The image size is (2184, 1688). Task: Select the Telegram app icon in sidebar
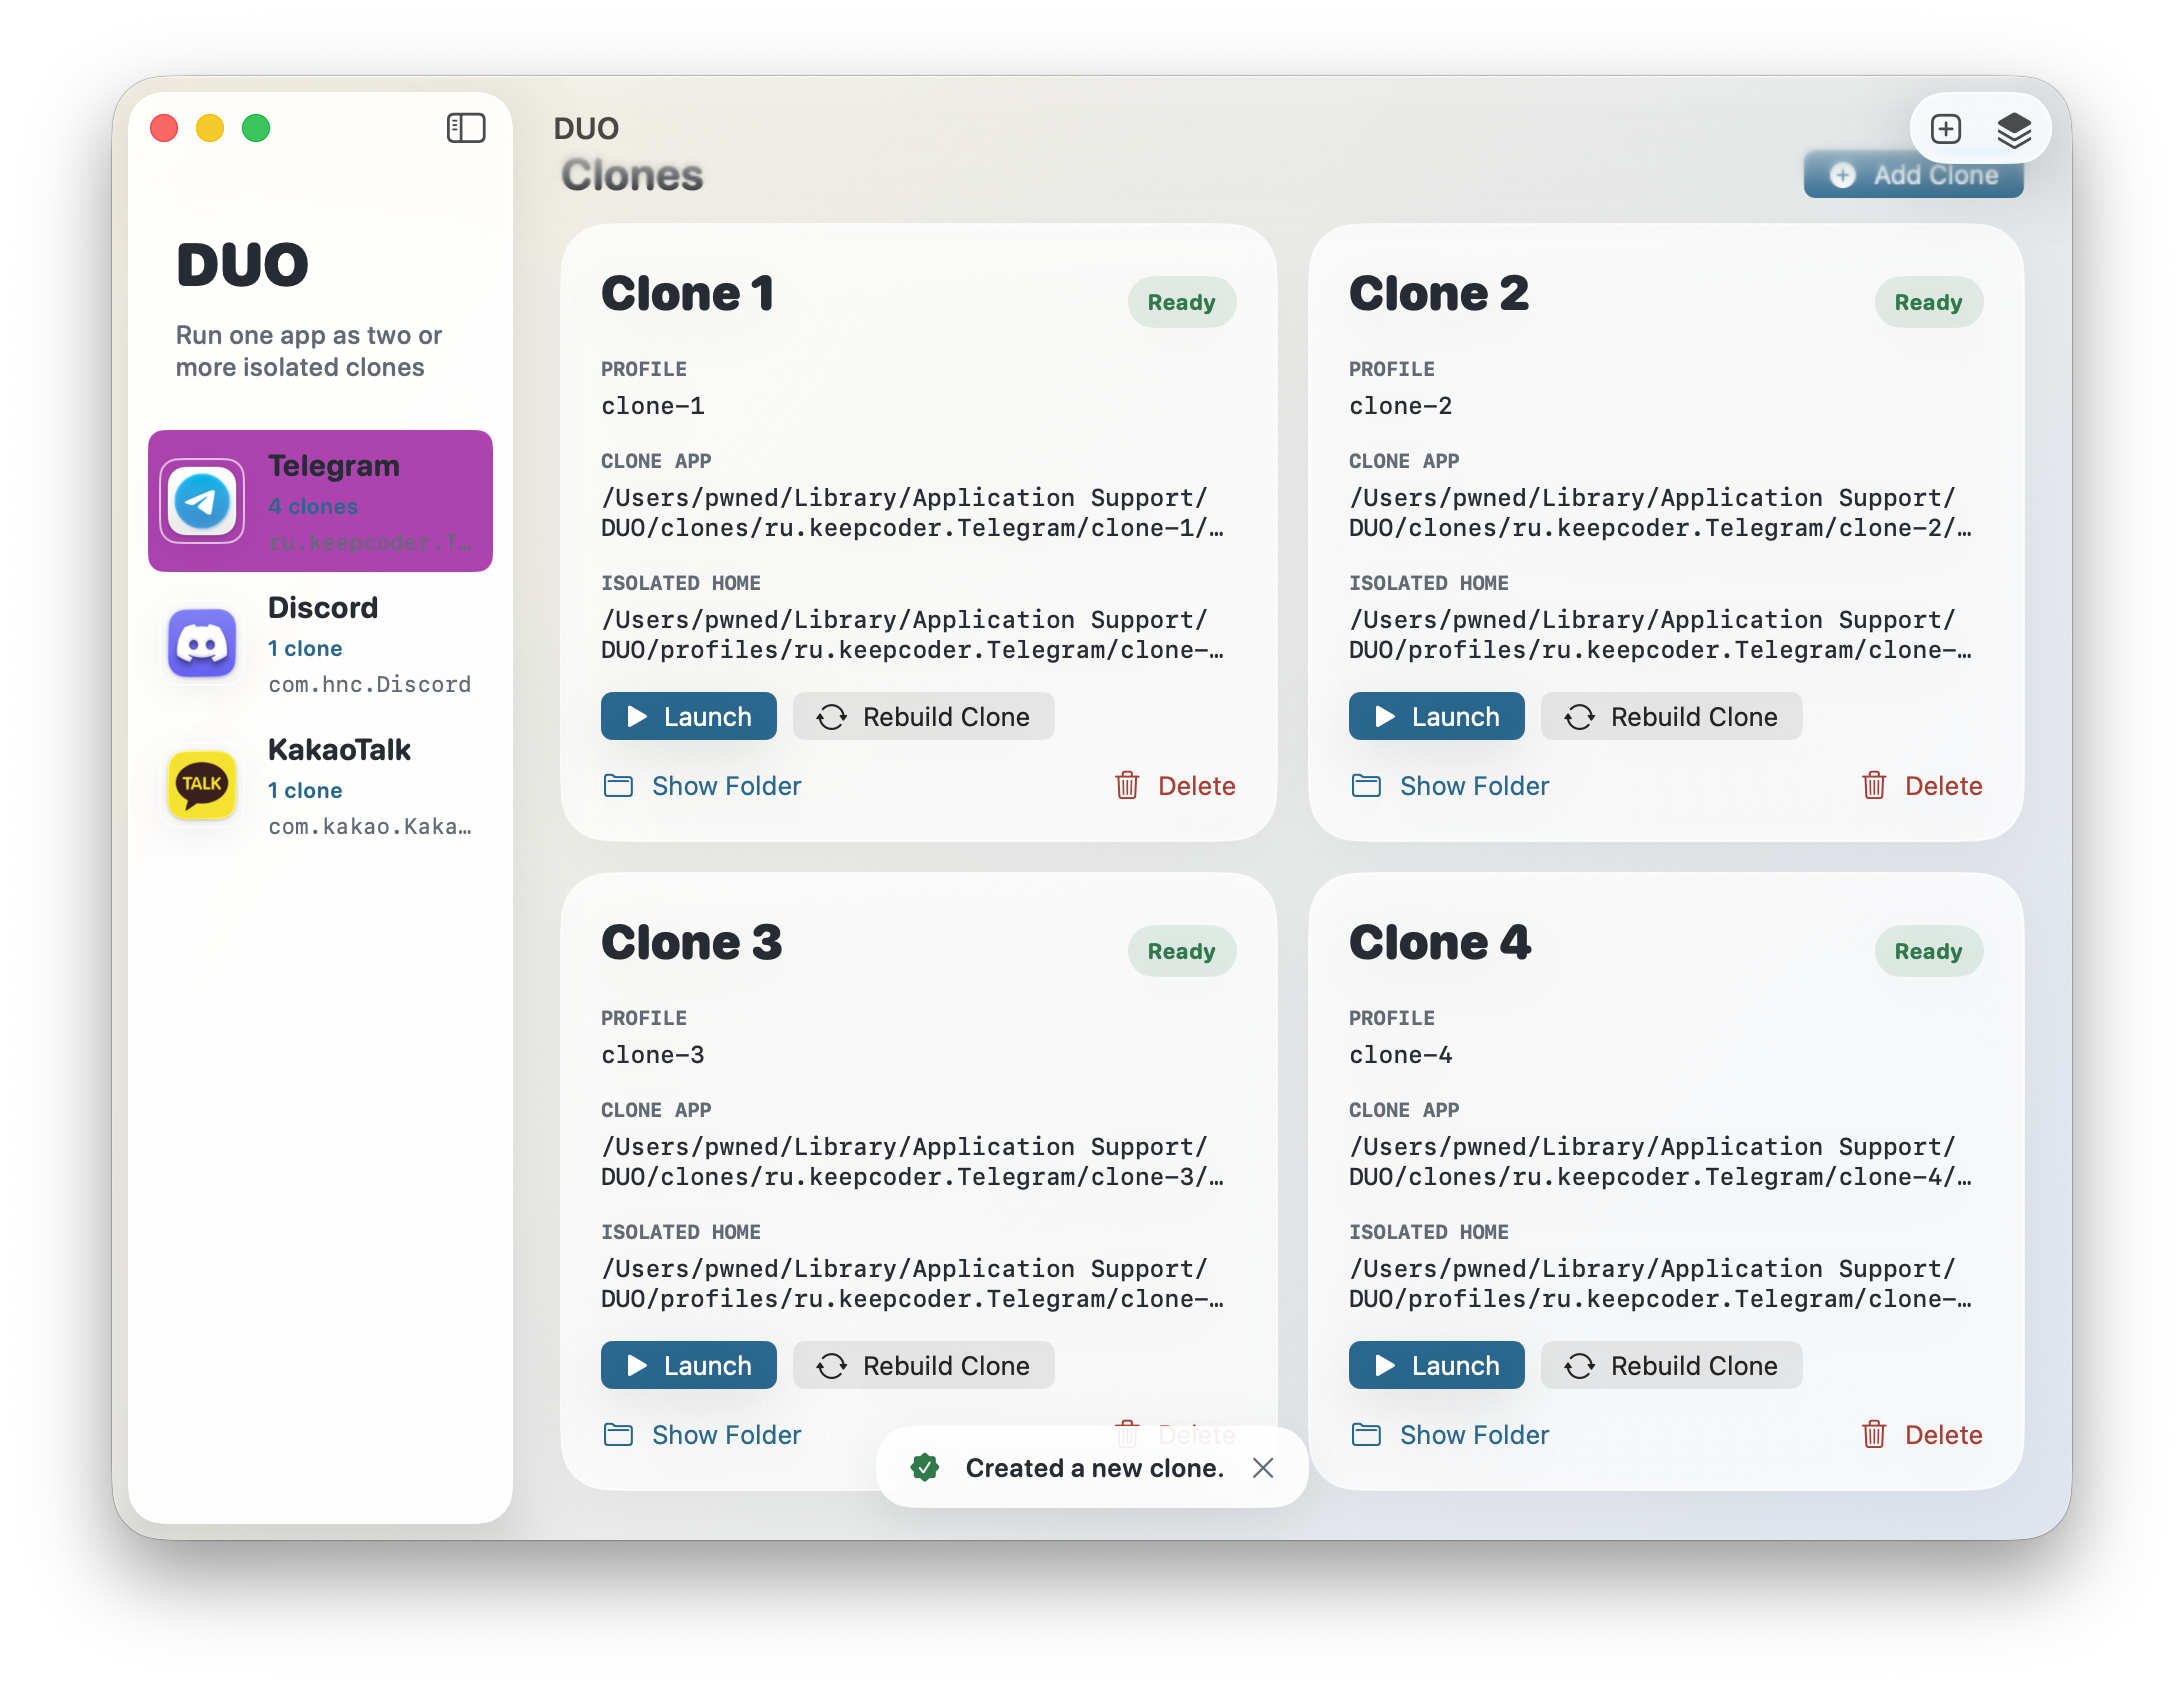204,501
